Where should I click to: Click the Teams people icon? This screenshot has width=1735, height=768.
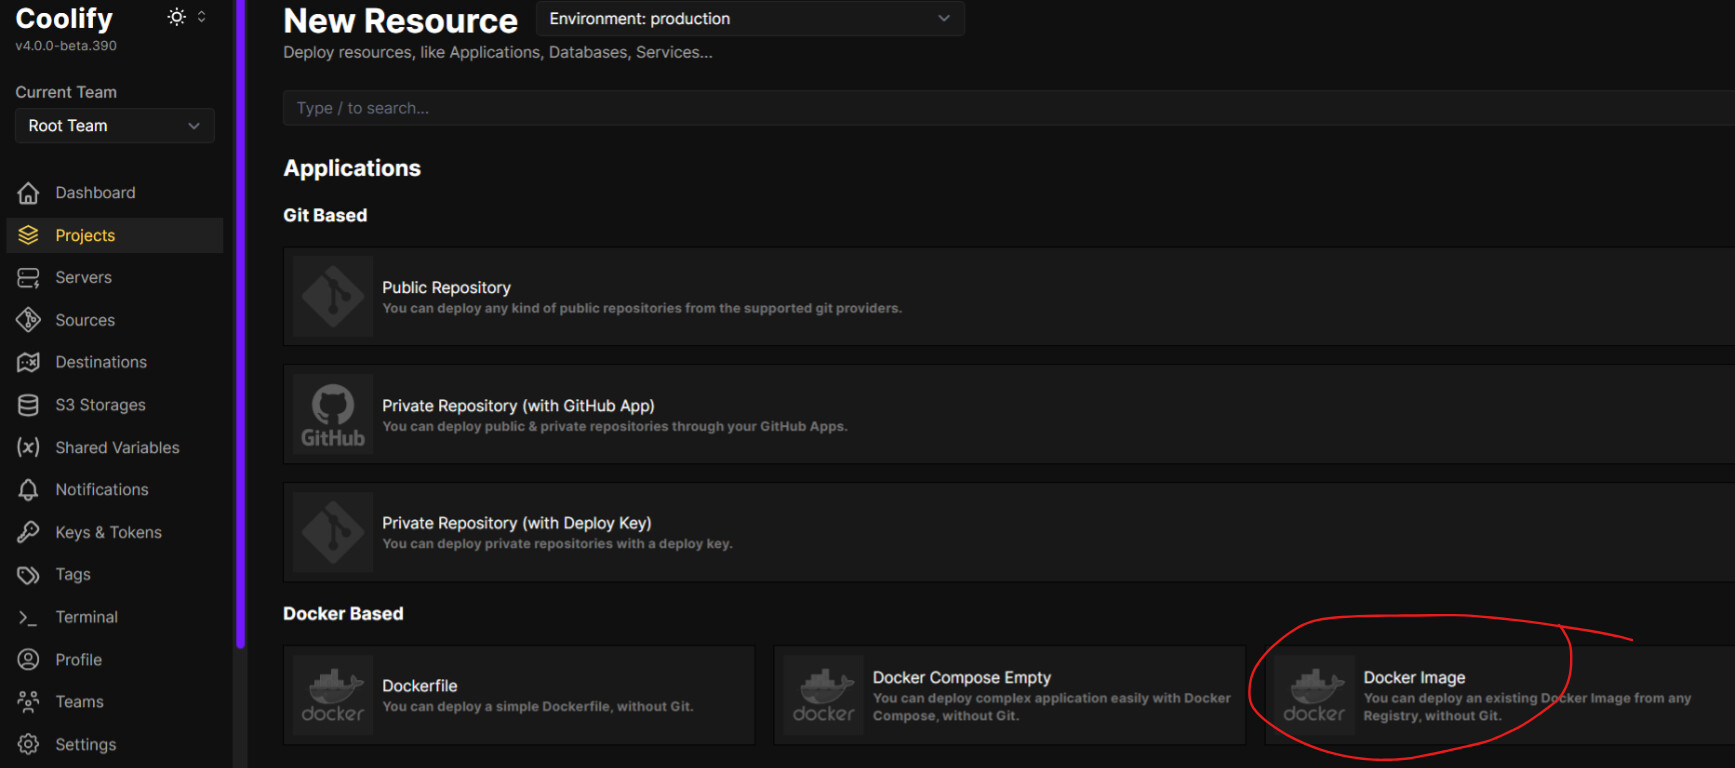pos(28,702)
